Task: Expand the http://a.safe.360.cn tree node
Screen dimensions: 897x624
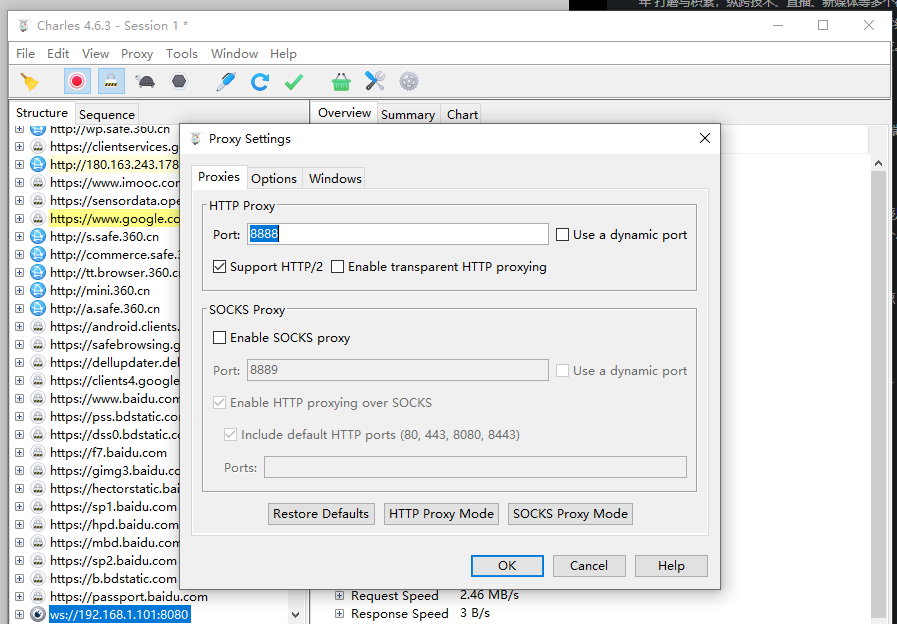Action: pyautogui.click(x=19, y=308)
